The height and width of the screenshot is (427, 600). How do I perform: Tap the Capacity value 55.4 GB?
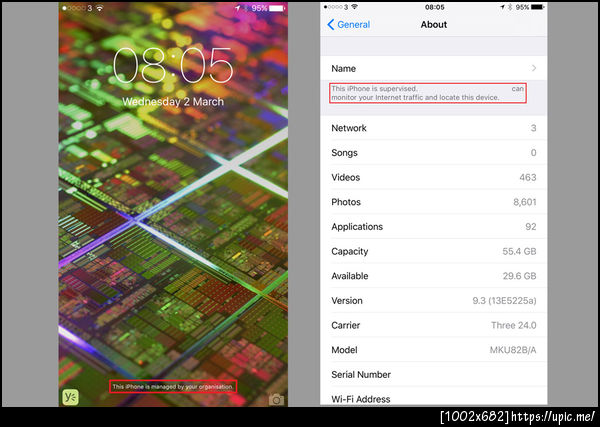519,251
